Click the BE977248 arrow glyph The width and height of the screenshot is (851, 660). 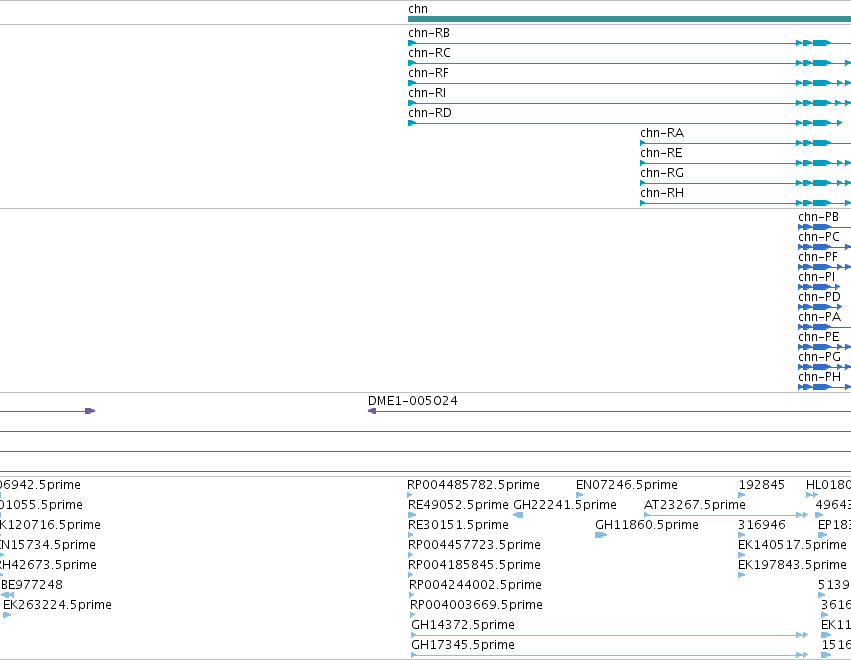point(8,595)
